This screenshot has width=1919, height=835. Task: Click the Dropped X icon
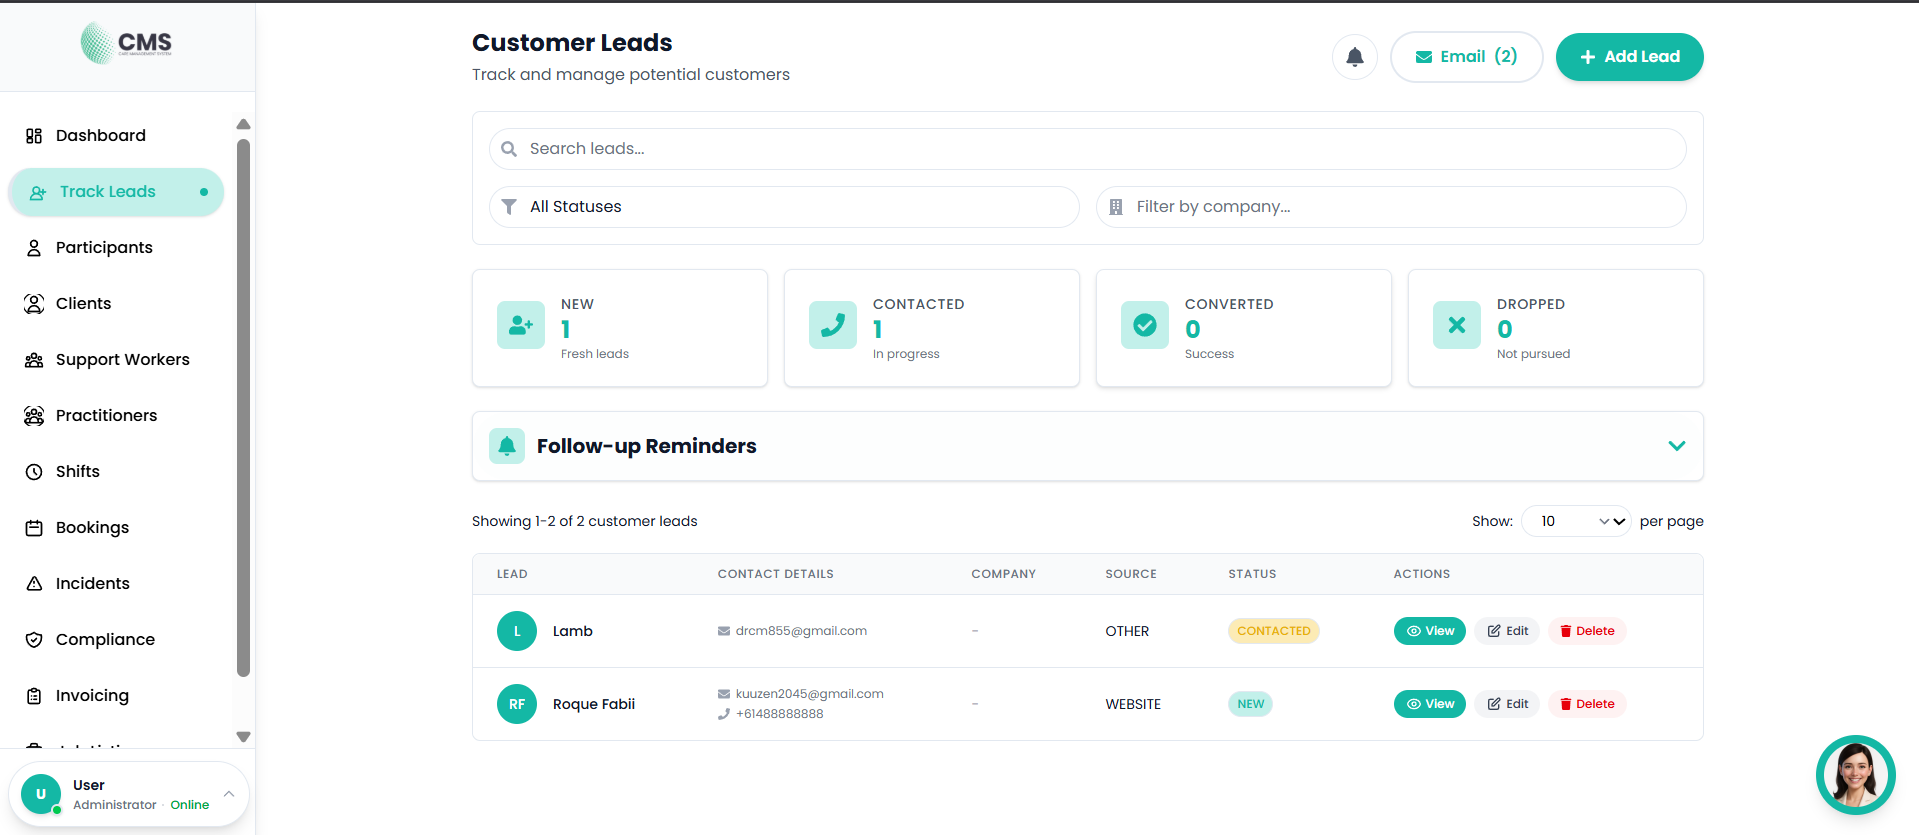1457,325
